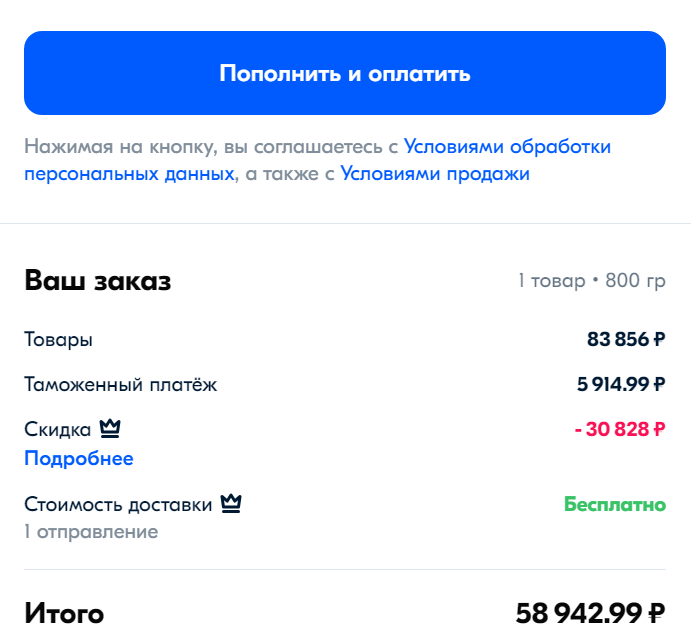Click the 58 942.99 ₽ total amount
691x644 pixels.
[x=590, y=613]
